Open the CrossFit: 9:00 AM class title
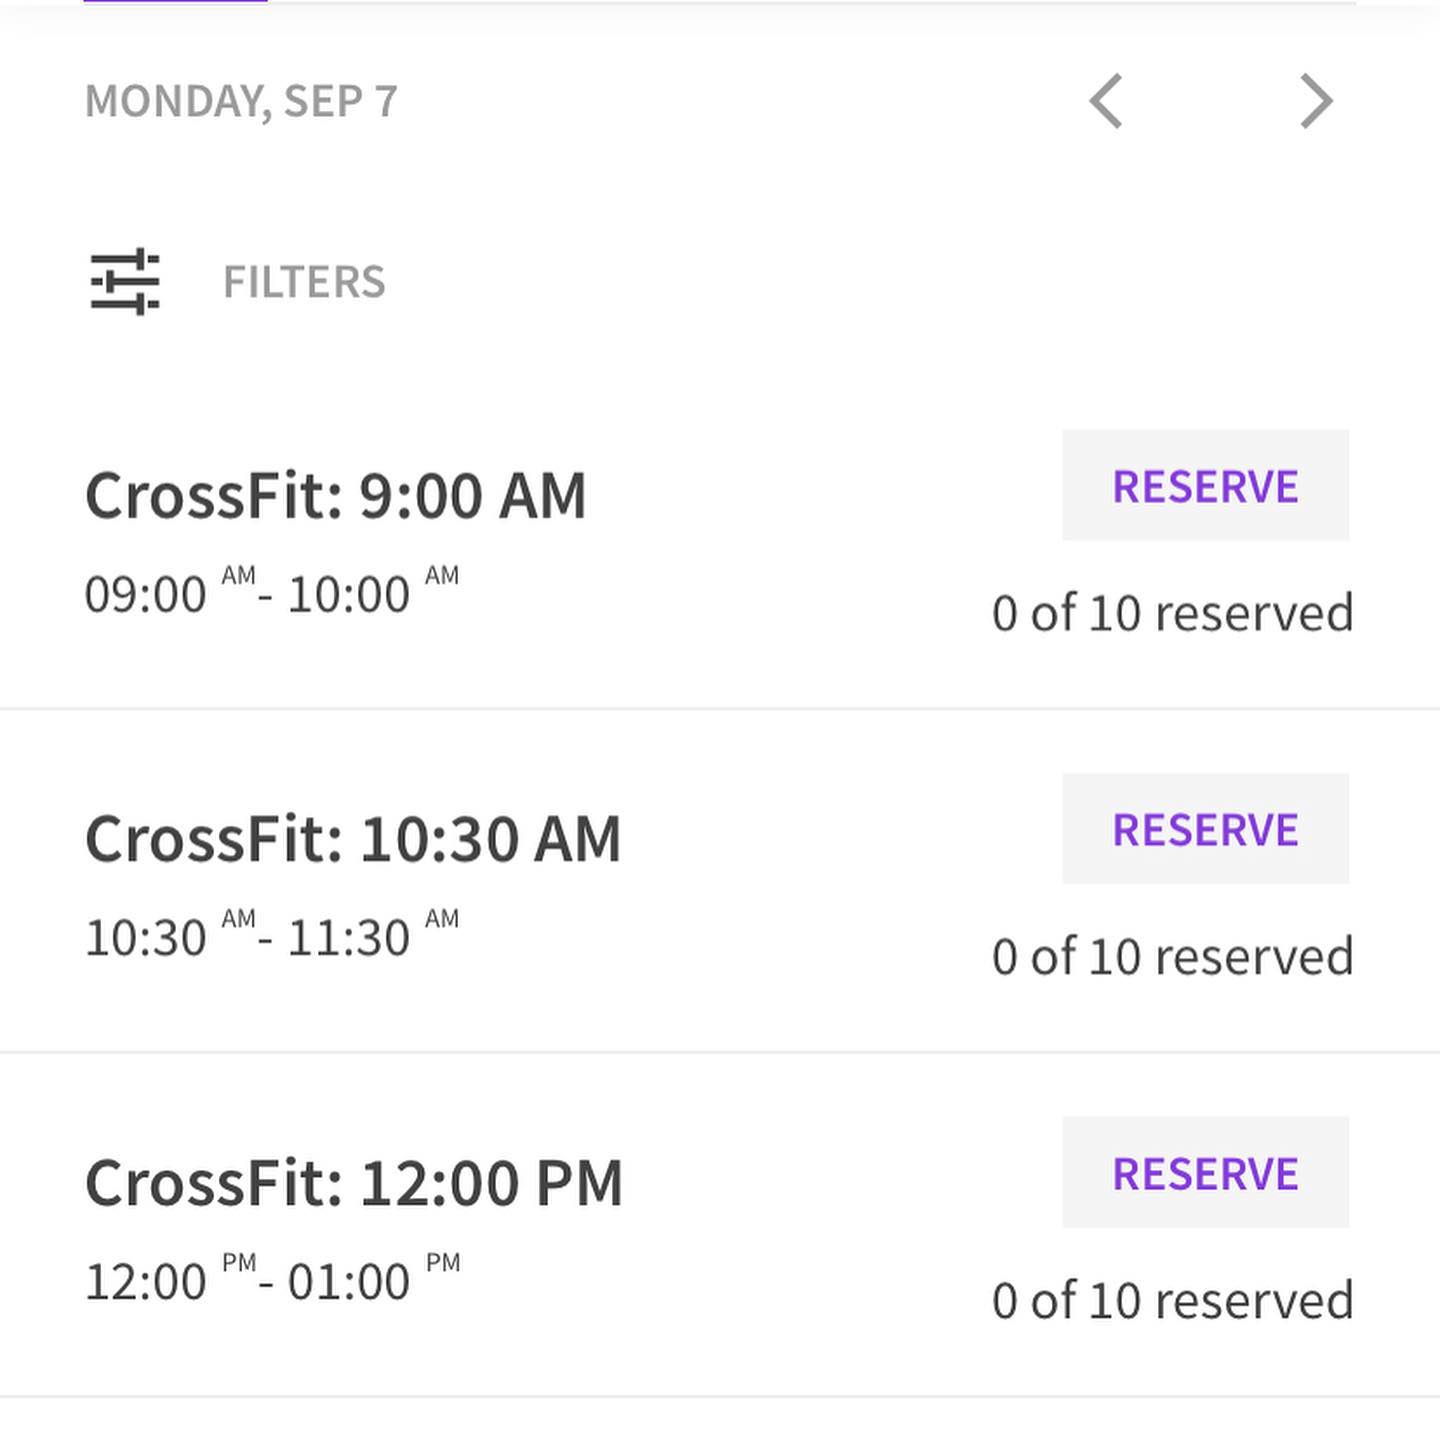 click(x=335, y=496)
